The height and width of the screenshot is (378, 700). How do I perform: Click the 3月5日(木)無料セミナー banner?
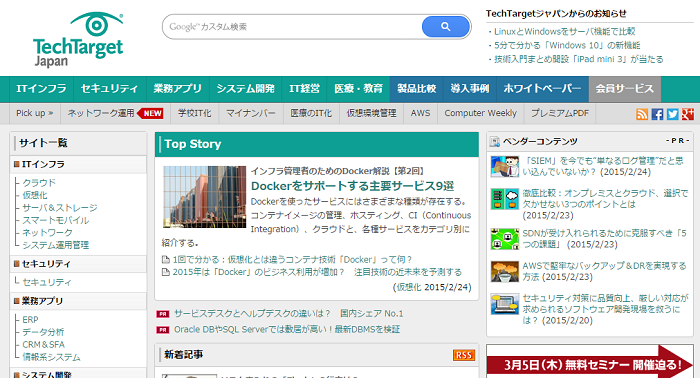pos(590,361)
